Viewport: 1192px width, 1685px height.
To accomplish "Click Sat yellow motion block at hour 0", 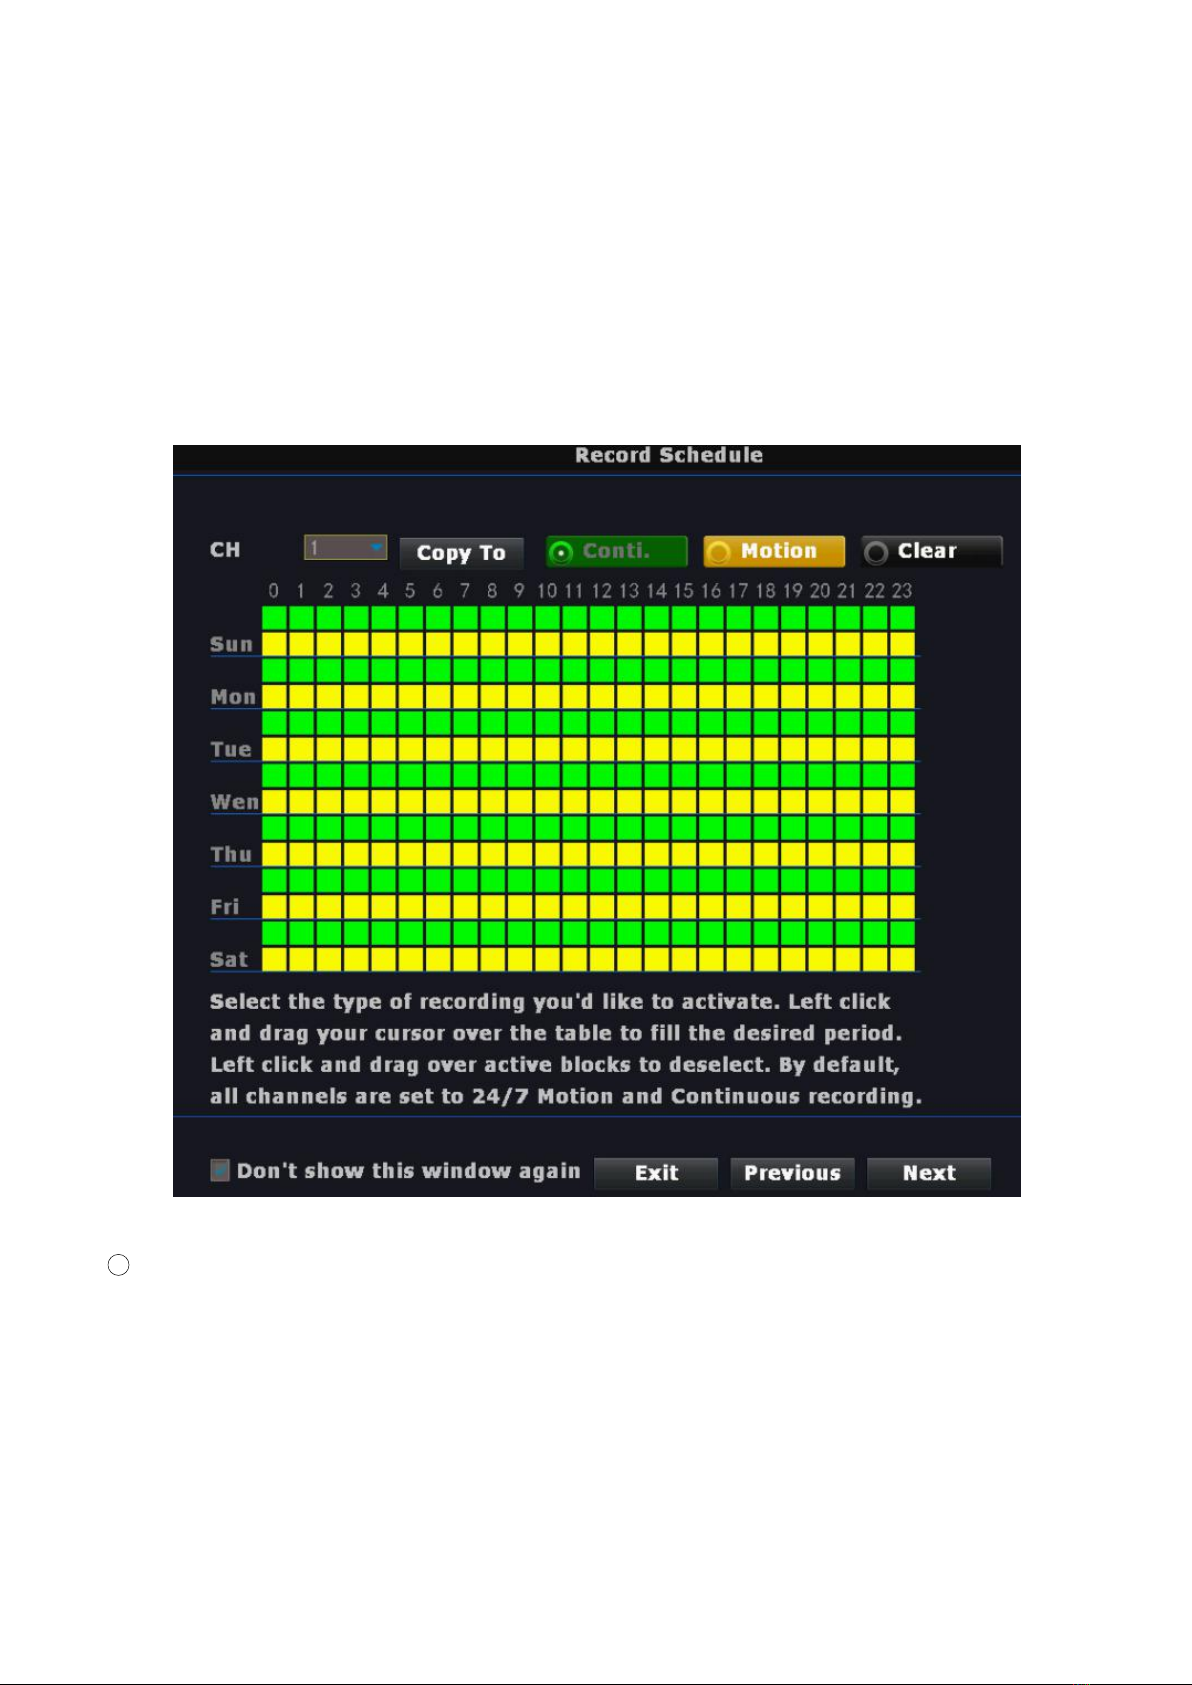I will (x=274, y=959).
